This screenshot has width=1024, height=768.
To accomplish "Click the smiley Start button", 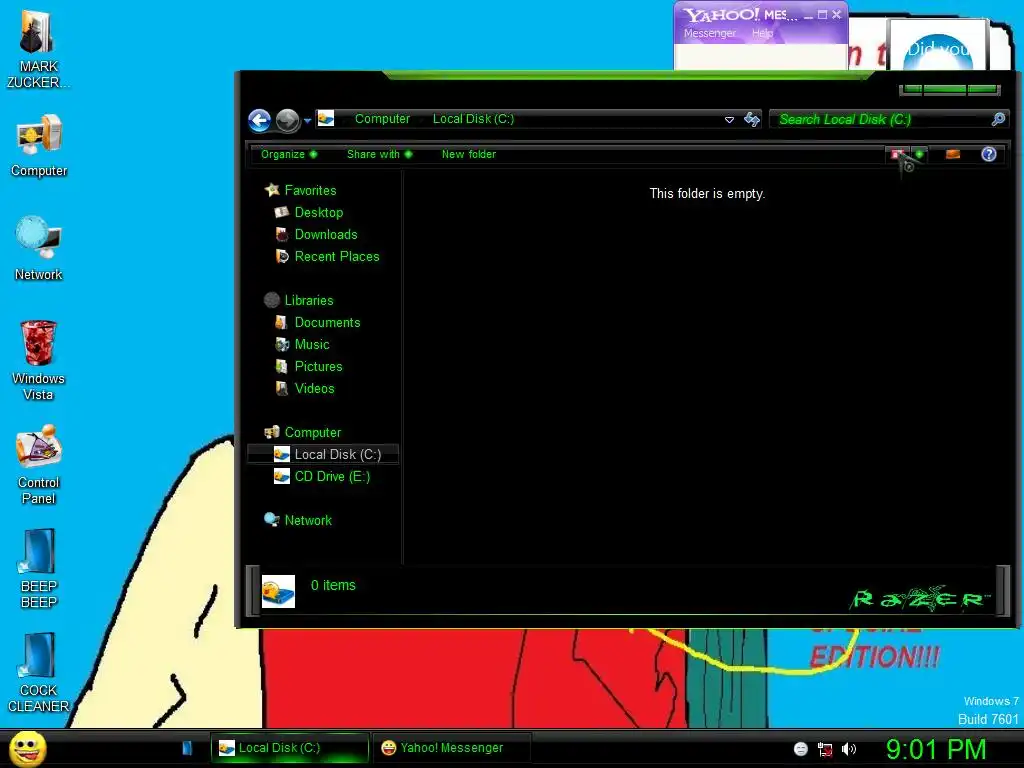I will pos(27,748).
